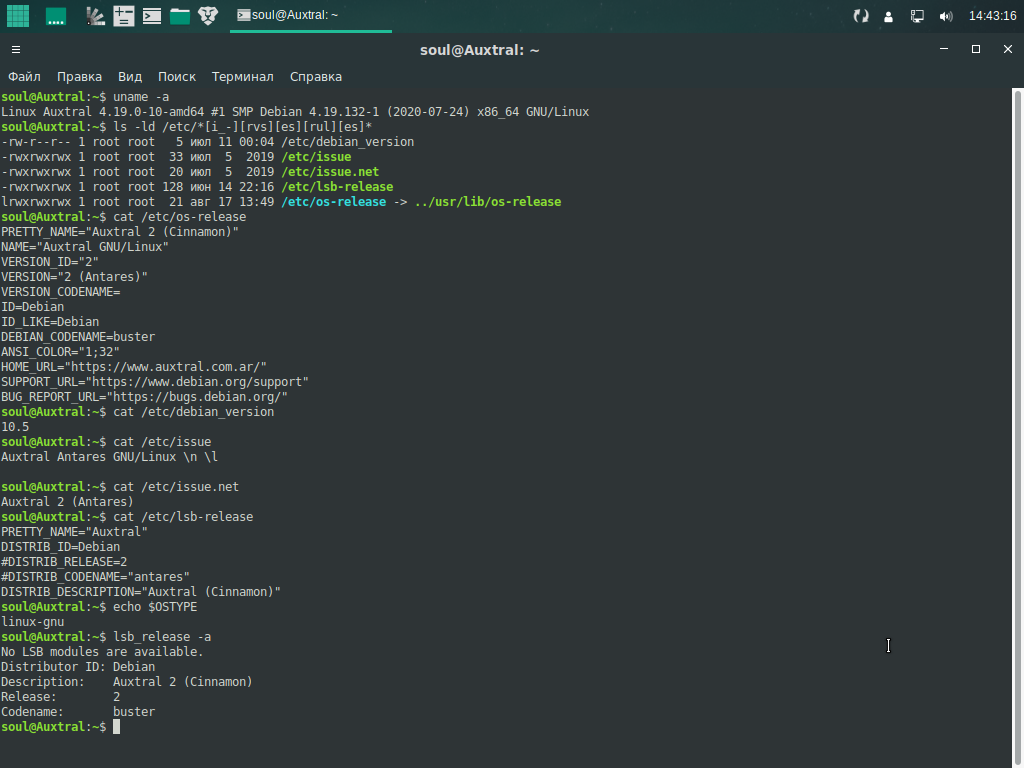Click the green '/etc/issue.net' filename in listing

(x=330, y=172)
